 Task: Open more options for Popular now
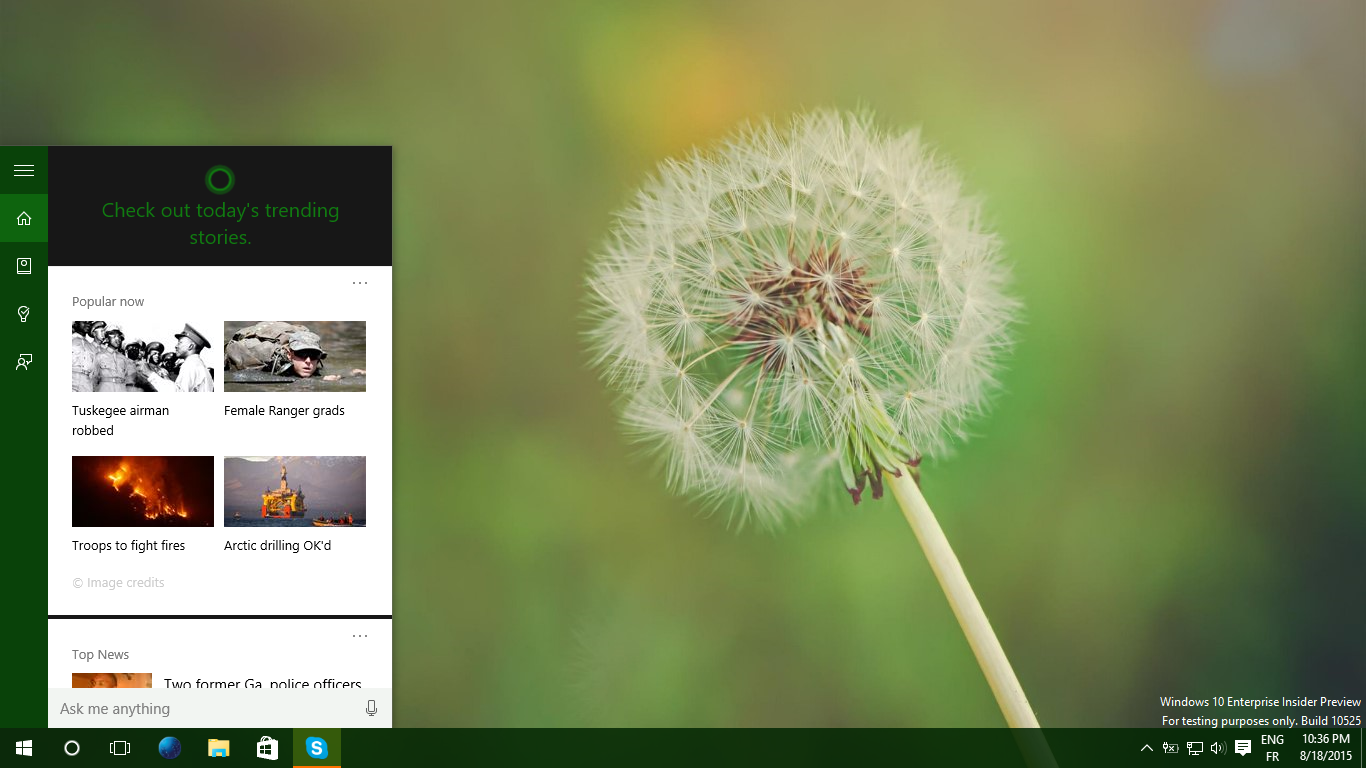tap(360, 283)
